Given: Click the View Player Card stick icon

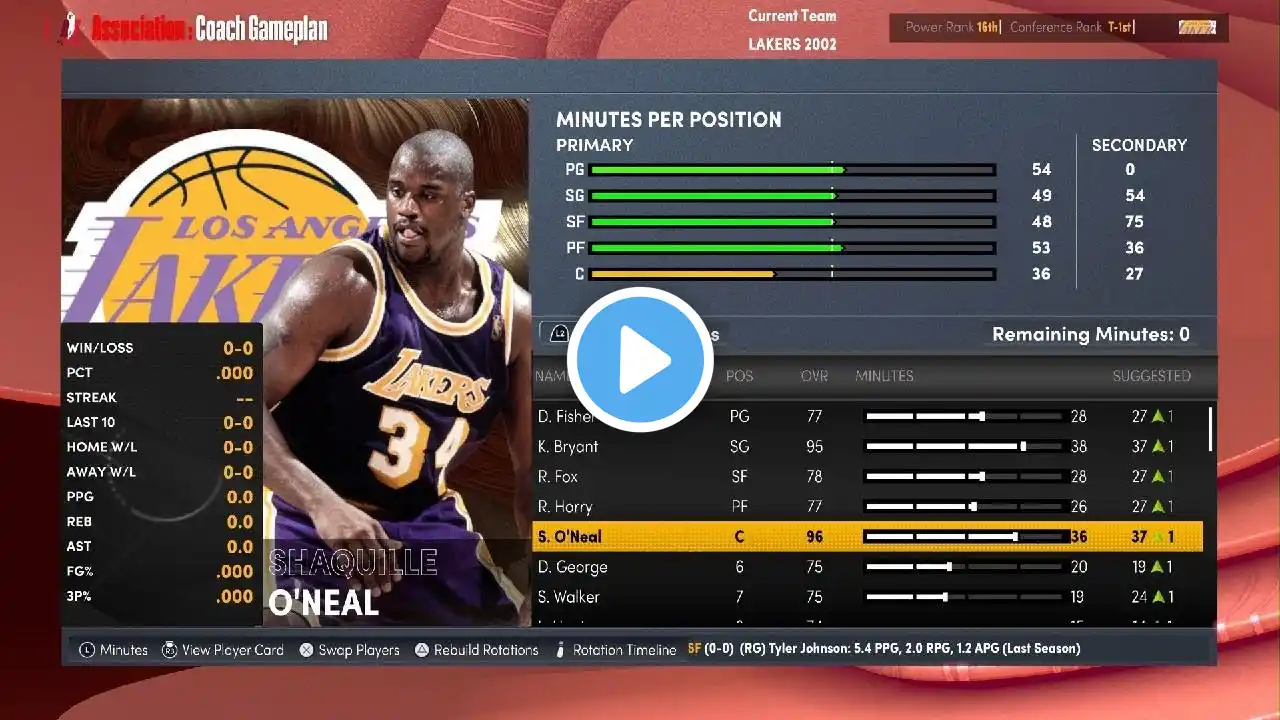Looking at the screenshot, I should tap(170, 650).
